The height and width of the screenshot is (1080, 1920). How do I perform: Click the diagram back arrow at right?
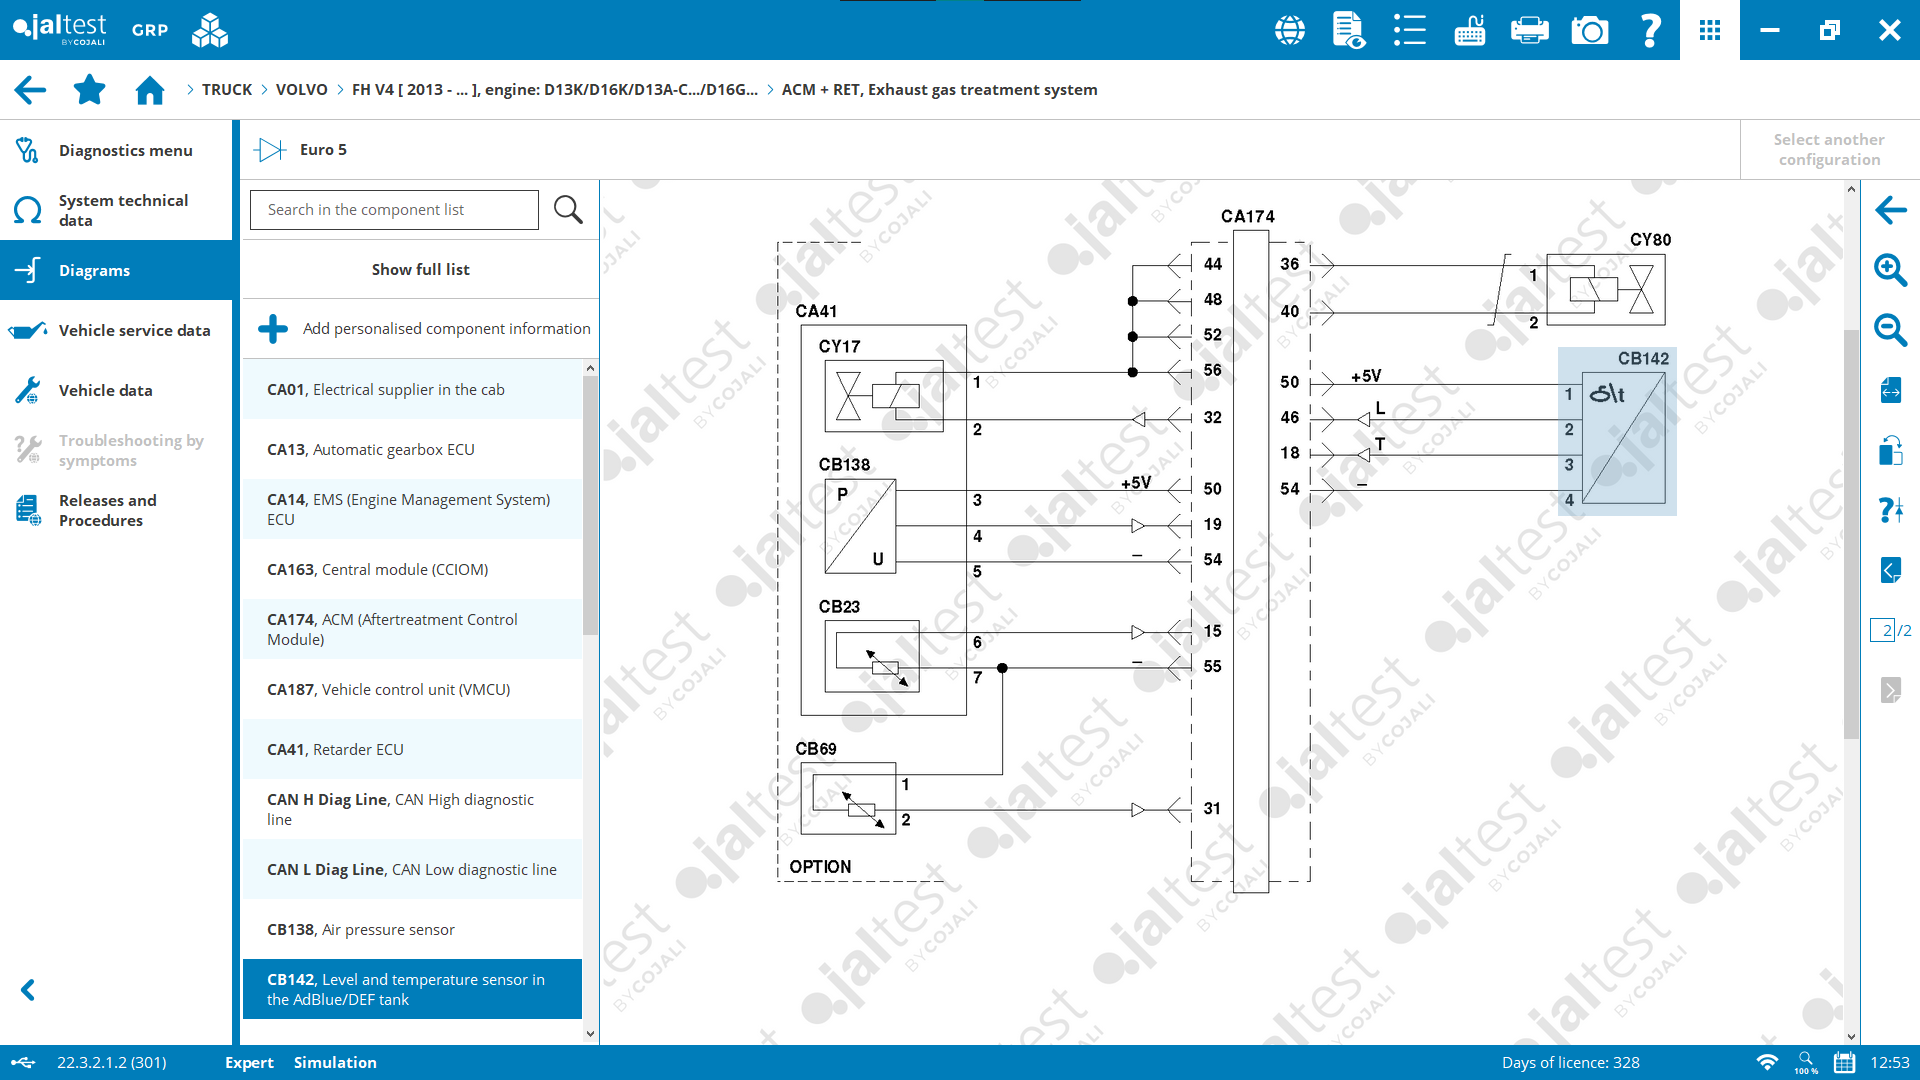pyautogui.click(x=1890, y=210)
